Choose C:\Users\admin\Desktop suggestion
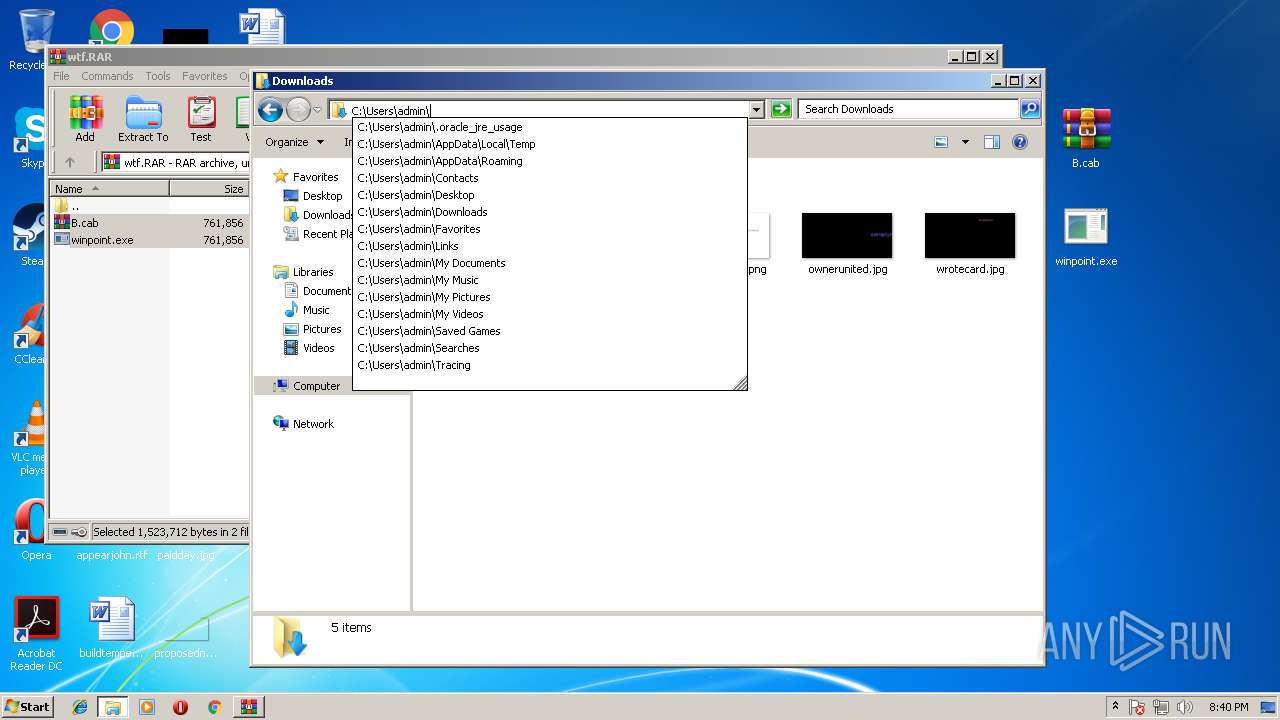This screenshot has width=1280, height=720. coord(550,195)
